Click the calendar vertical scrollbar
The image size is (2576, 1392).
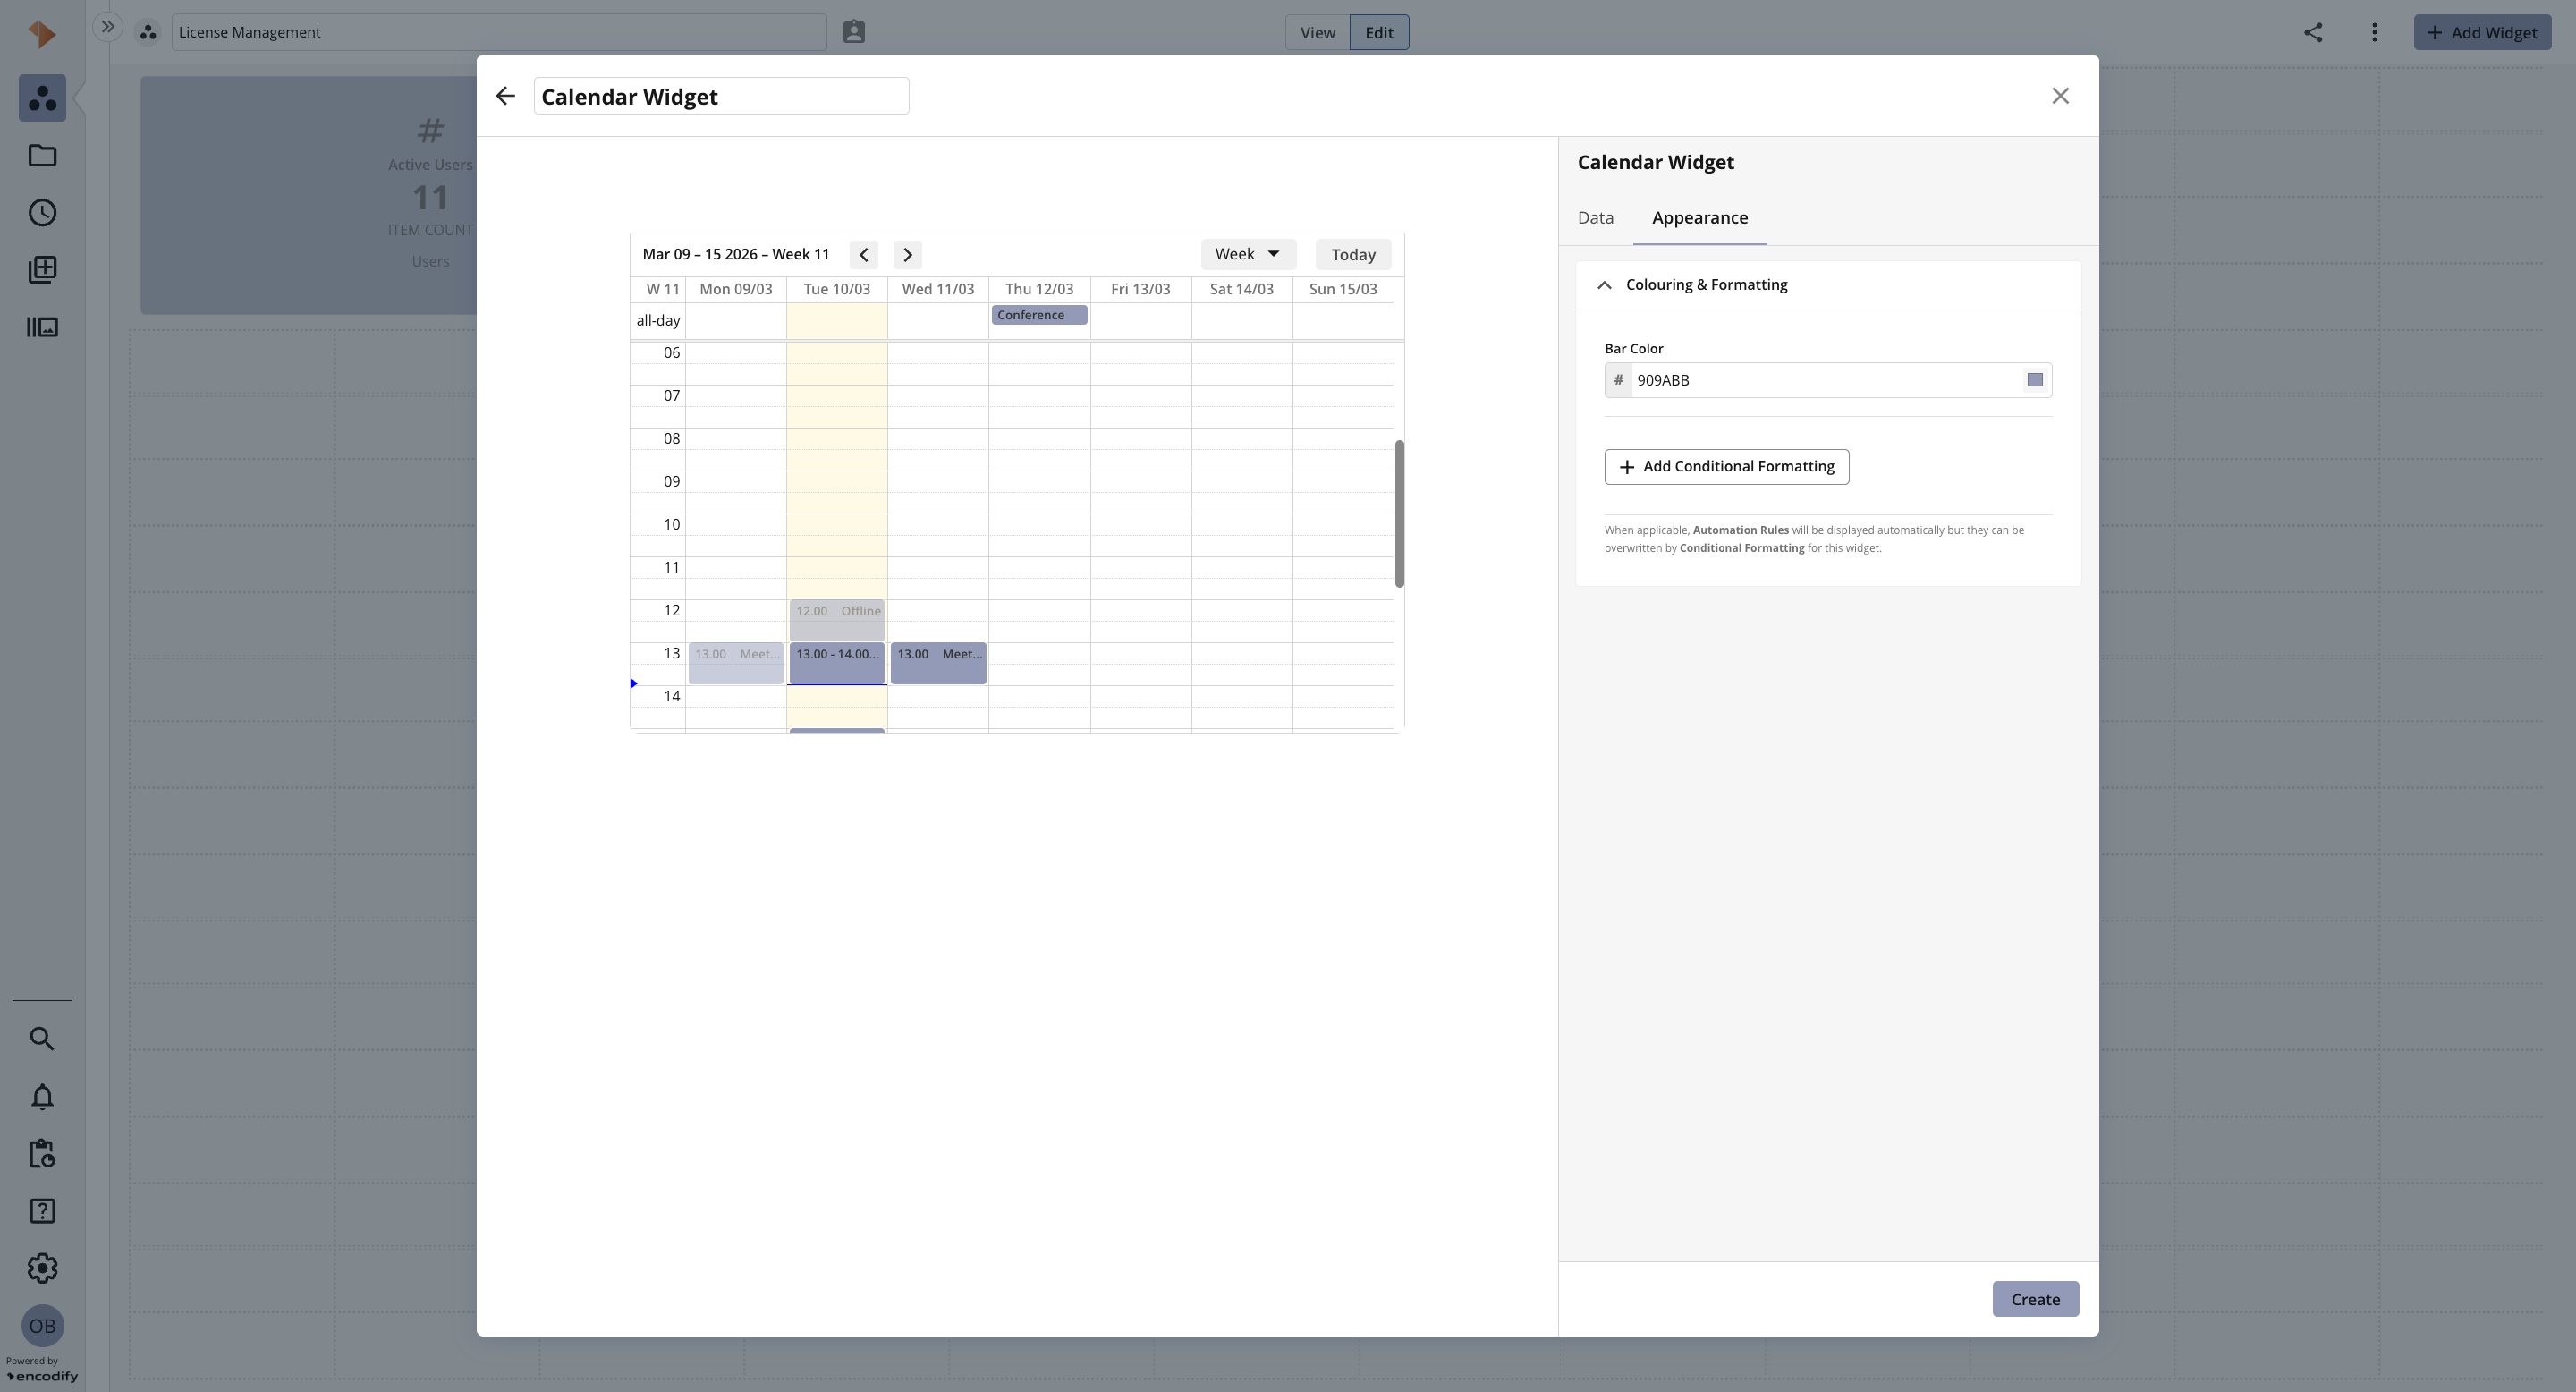coord(1399,514)
